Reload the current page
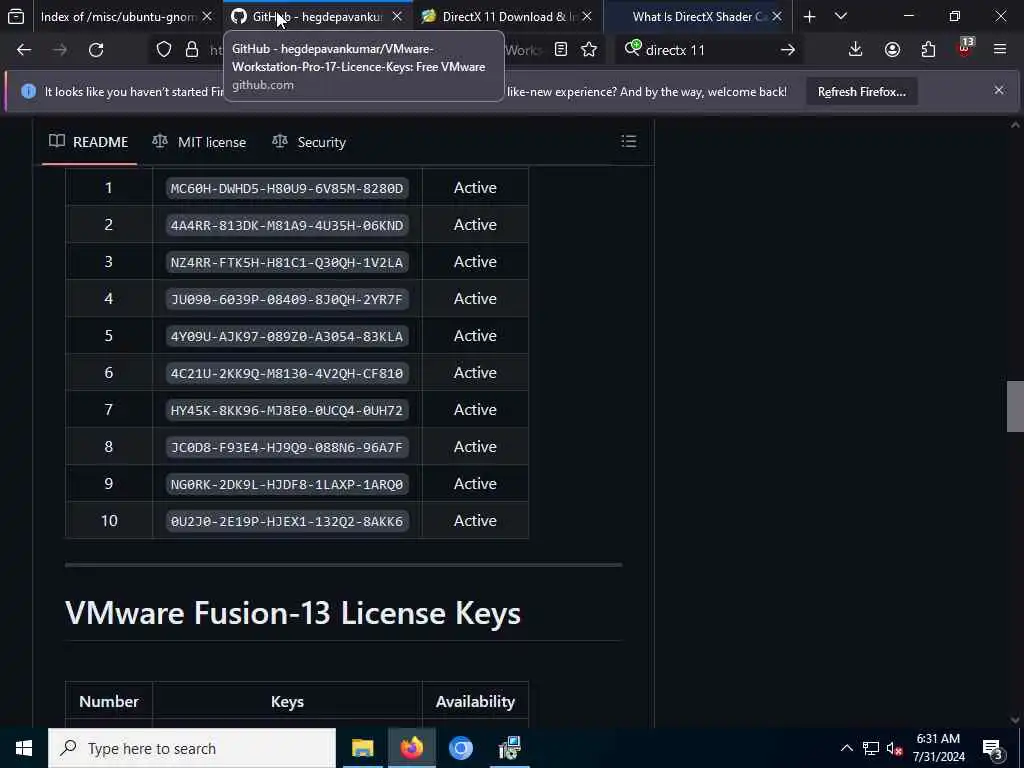The image size is (1024, 768). pyautogui.click(x=96, y=50)
